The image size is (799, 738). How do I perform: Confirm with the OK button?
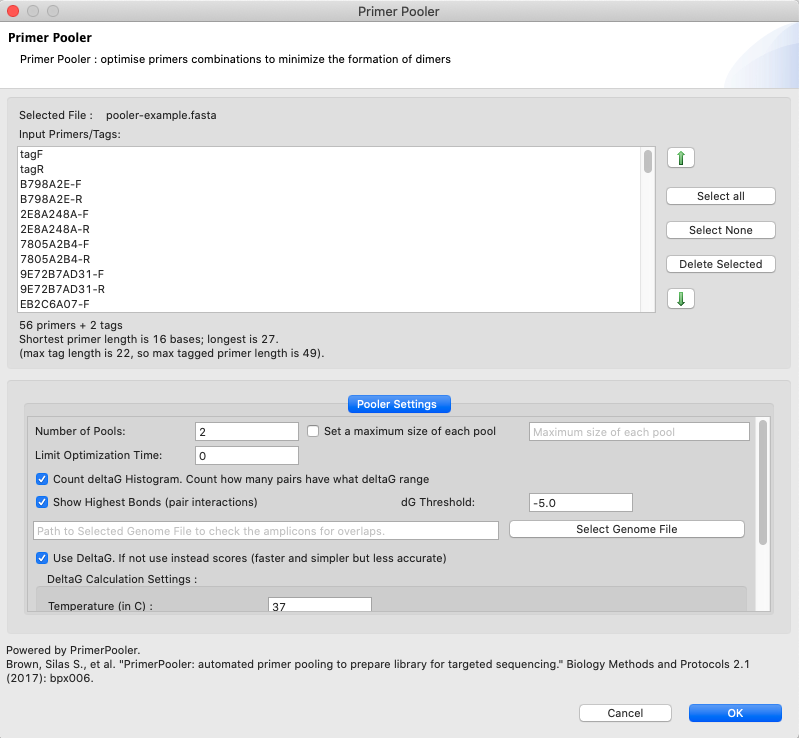point(735,713)
